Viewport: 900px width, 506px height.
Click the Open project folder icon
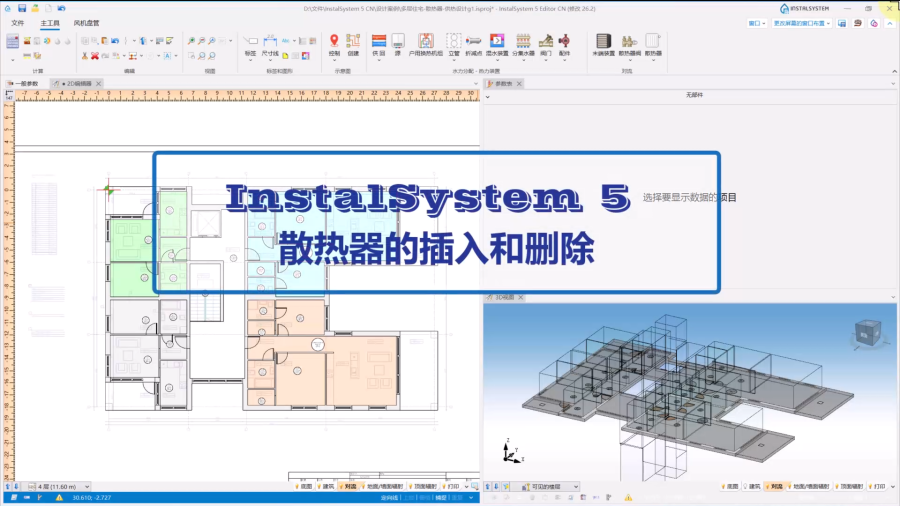35,8
